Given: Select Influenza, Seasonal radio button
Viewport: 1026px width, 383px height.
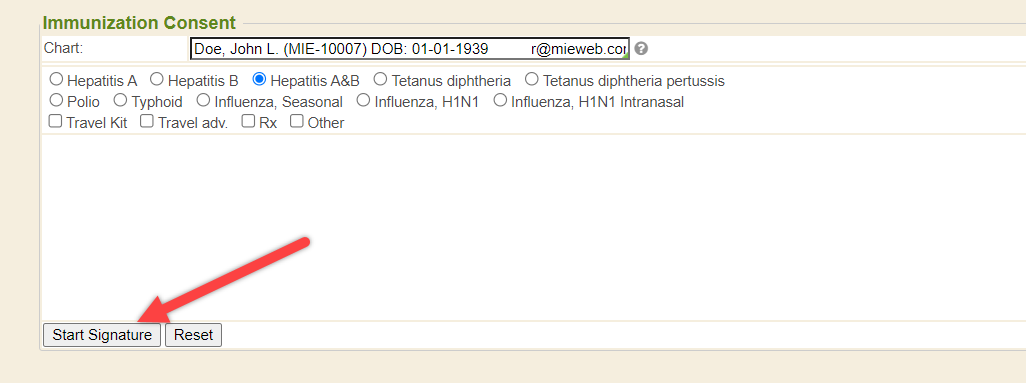Looking at the screenshot, I should click(x=203, y=101).
